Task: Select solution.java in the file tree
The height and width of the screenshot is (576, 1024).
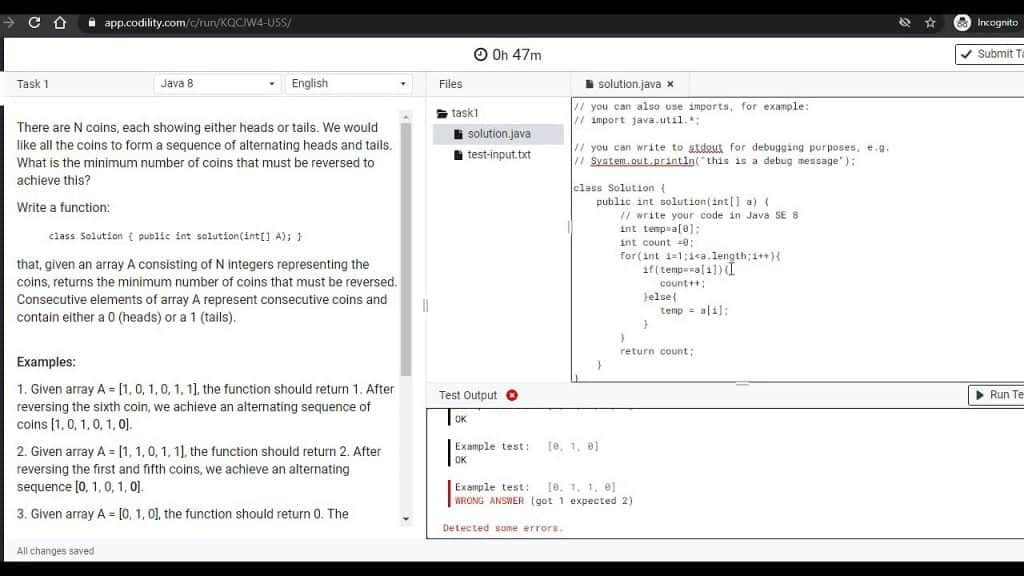Action: pos(498,134)
